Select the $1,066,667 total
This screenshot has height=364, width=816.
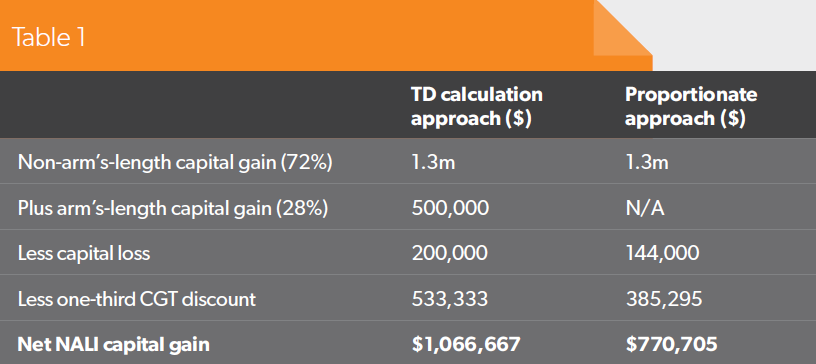[466, 344]
